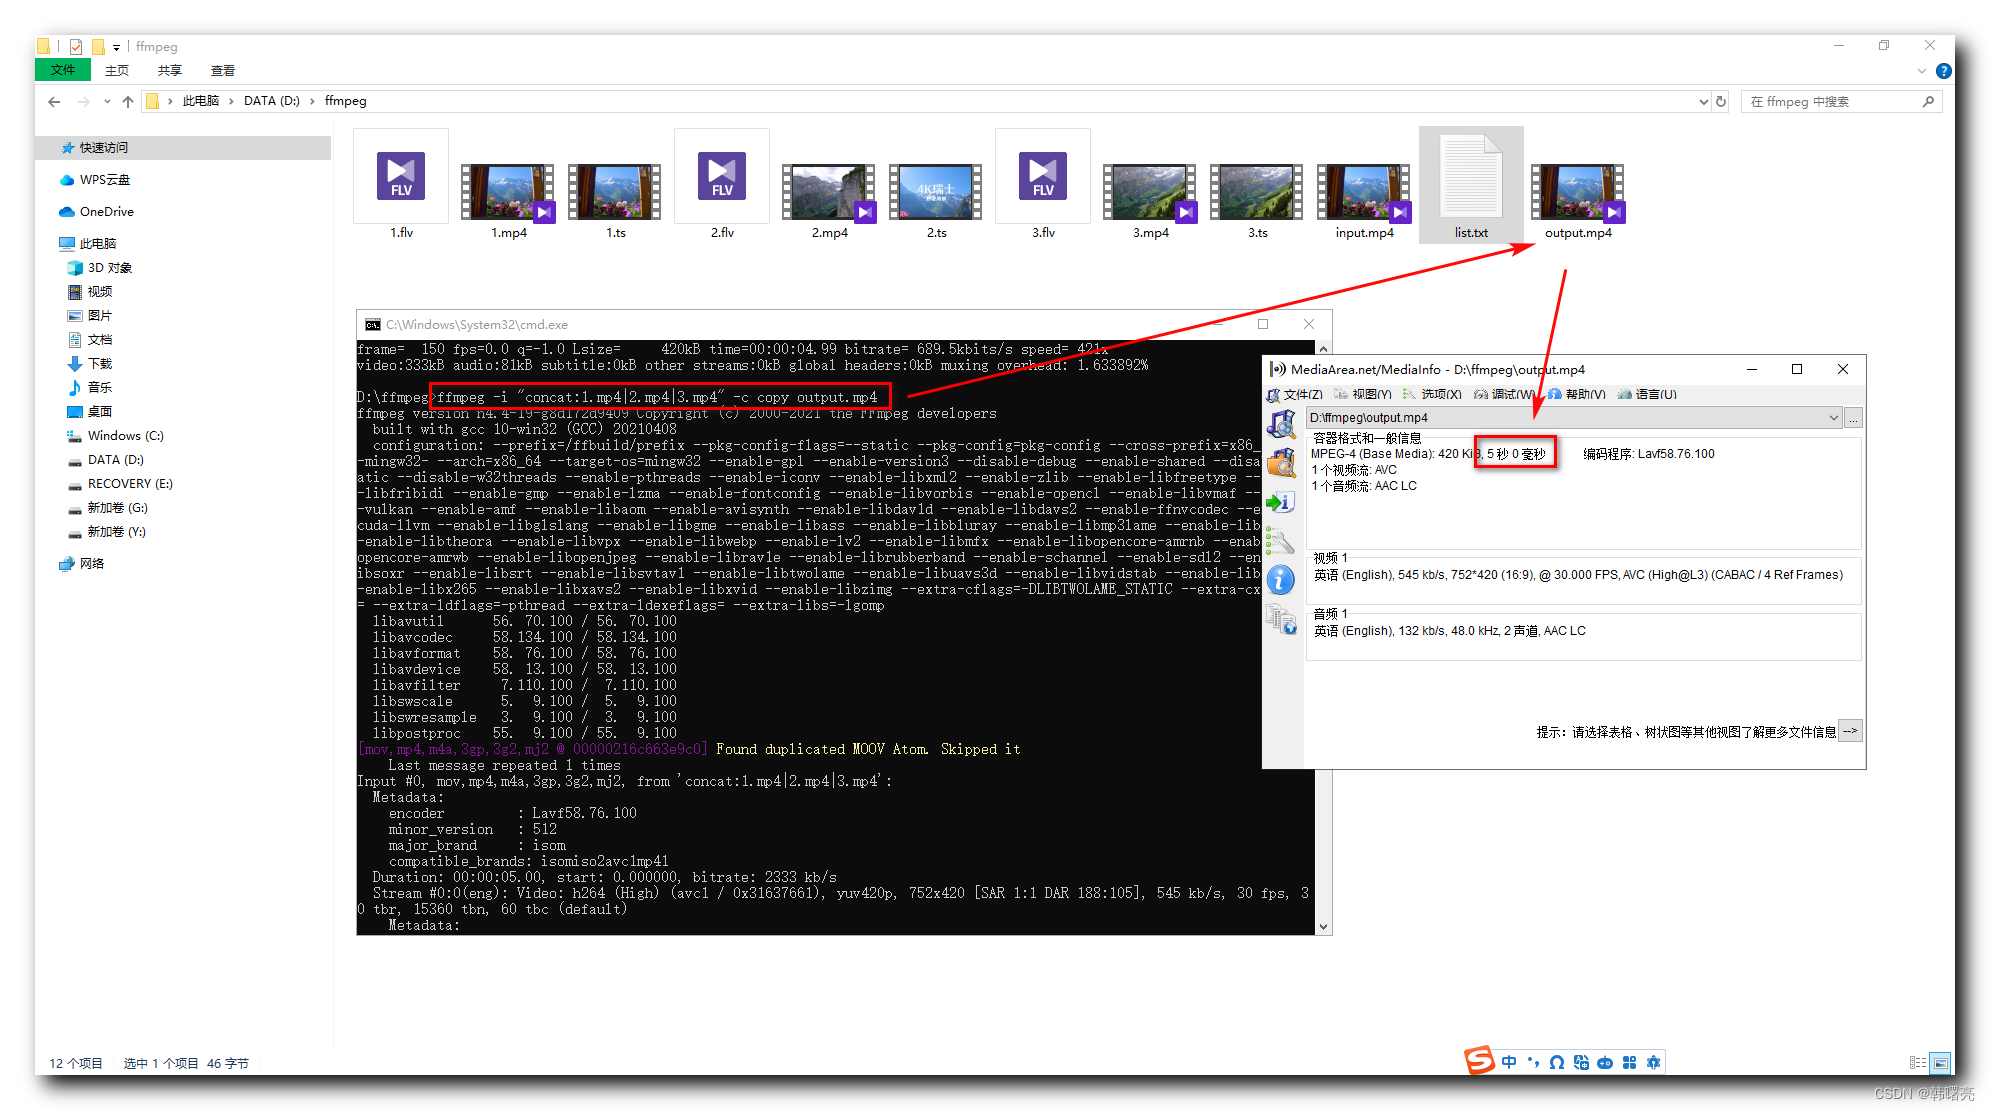Click the export info arrow icon

[1281, 502]
